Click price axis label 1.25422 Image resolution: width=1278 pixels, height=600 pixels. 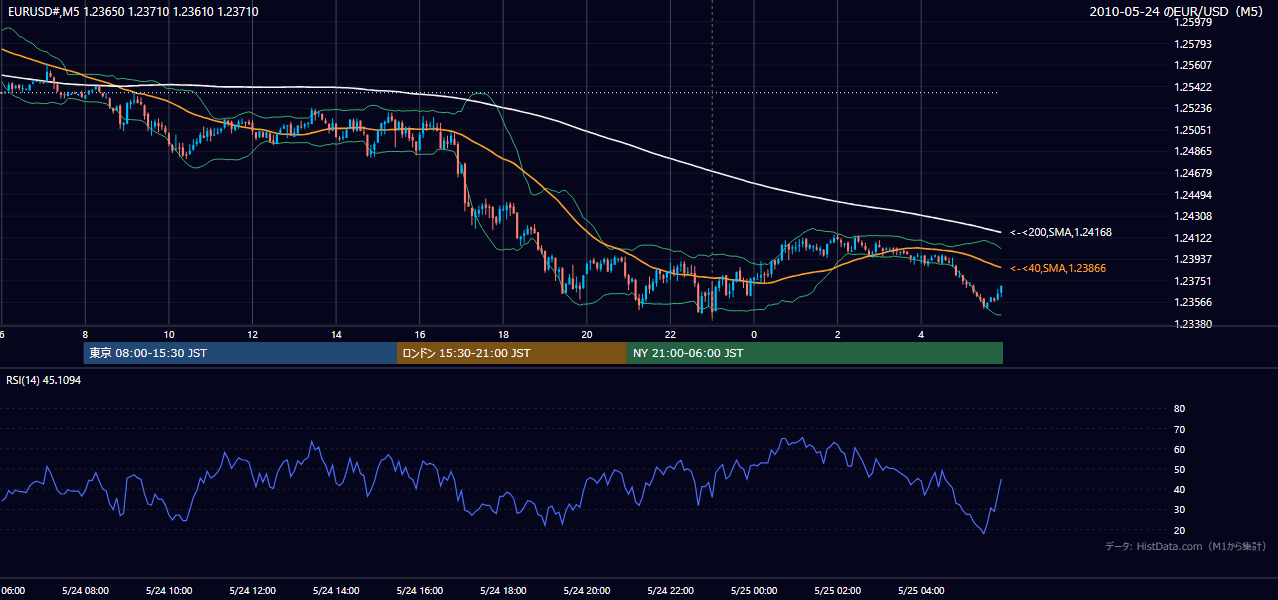pyautogui.click(x=1193, y=87)
